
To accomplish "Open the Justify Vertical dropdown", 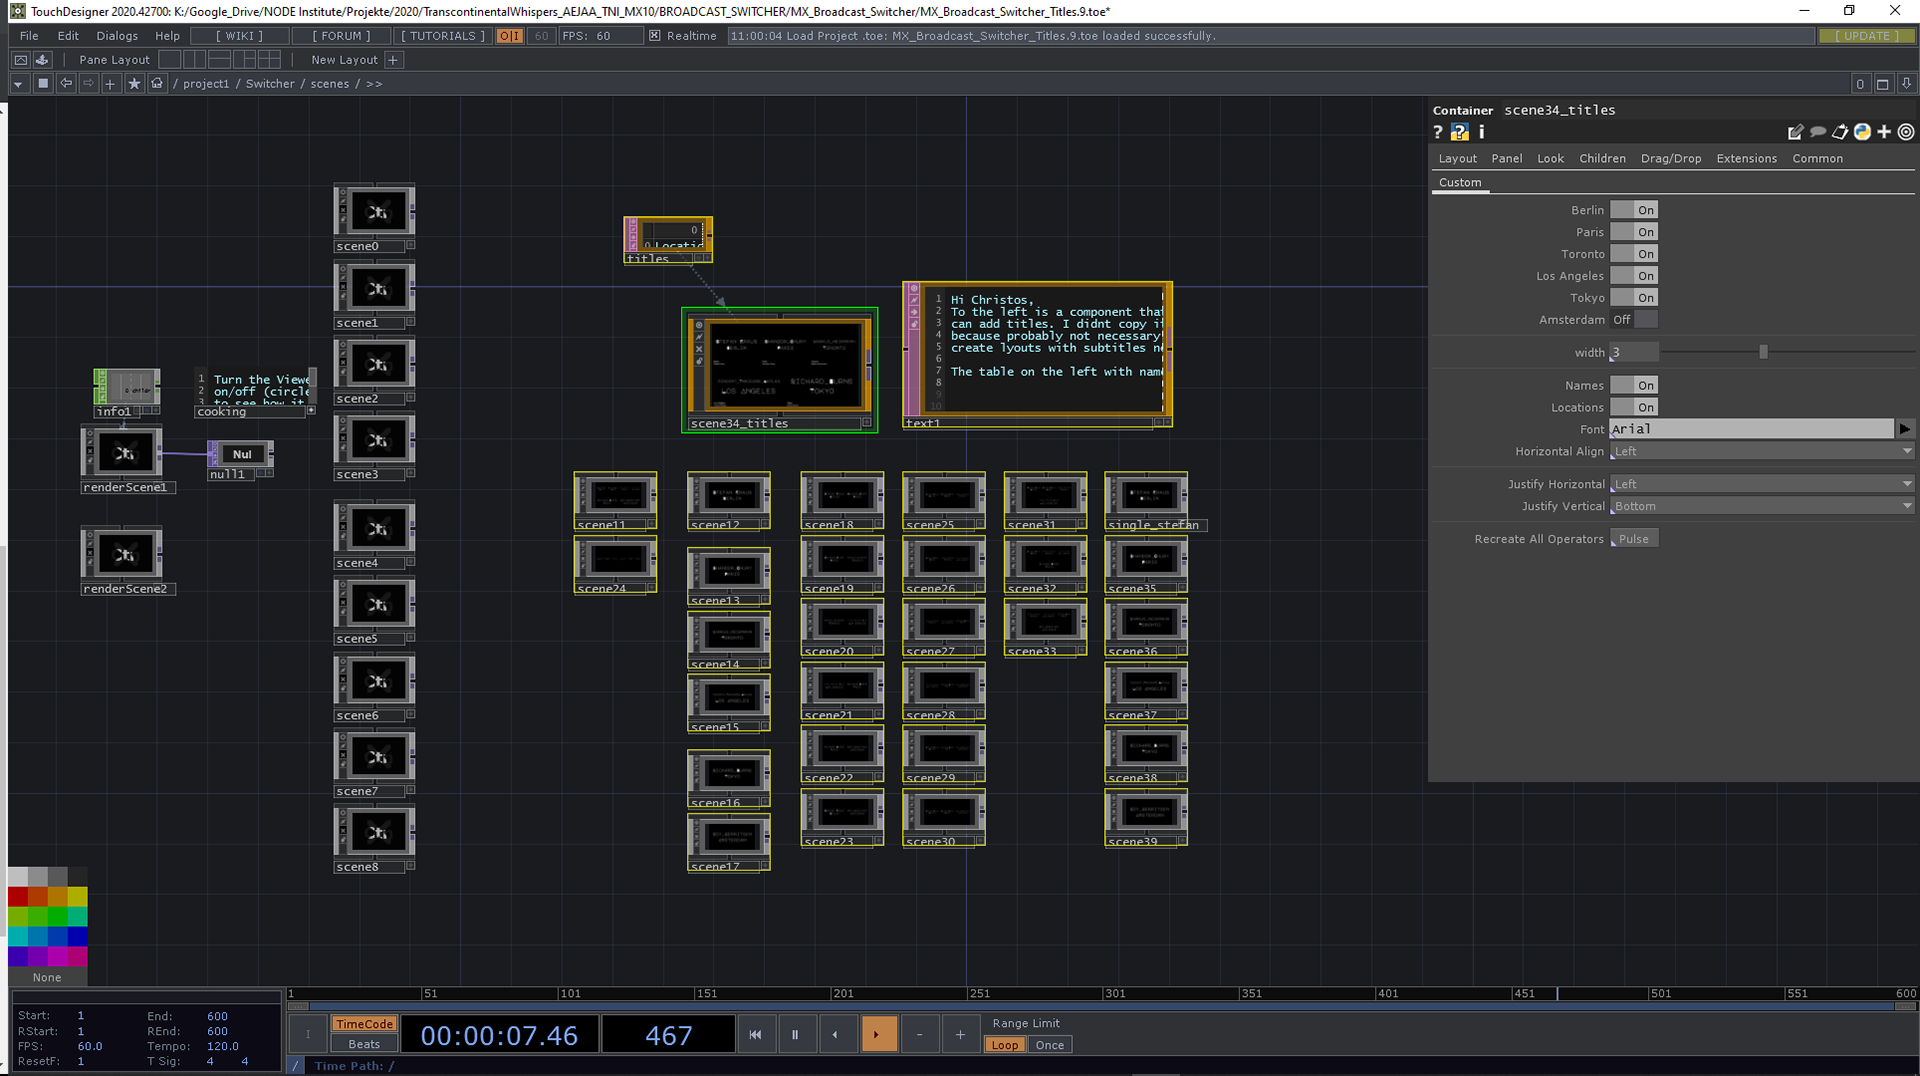I will [x=1762, y=506].
